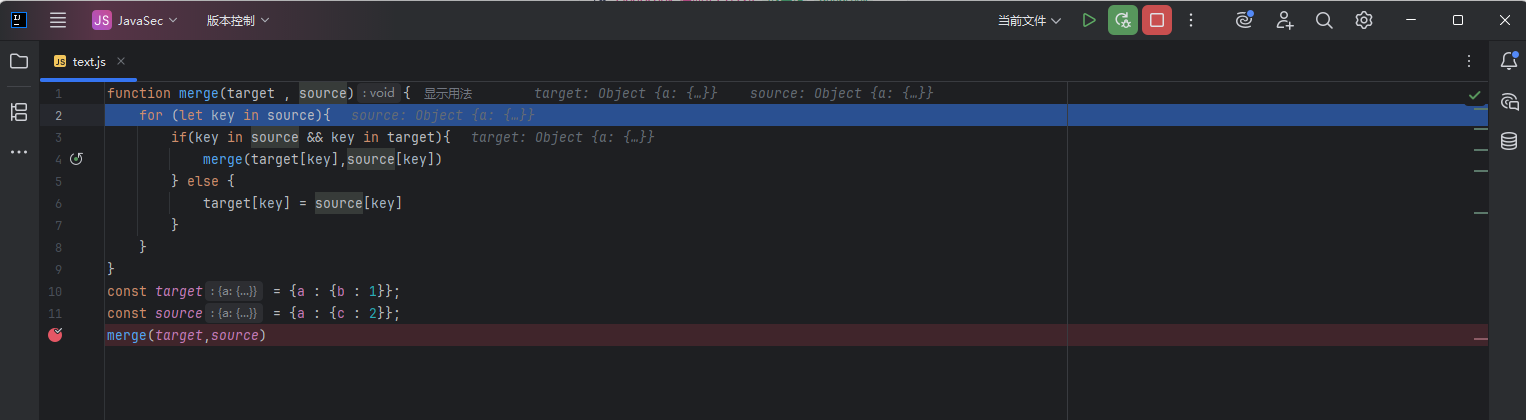Image resolution: width=1526 pixels, height=420 pixels.
Task: Stop the running debug session
Action: pos(1157,20)
